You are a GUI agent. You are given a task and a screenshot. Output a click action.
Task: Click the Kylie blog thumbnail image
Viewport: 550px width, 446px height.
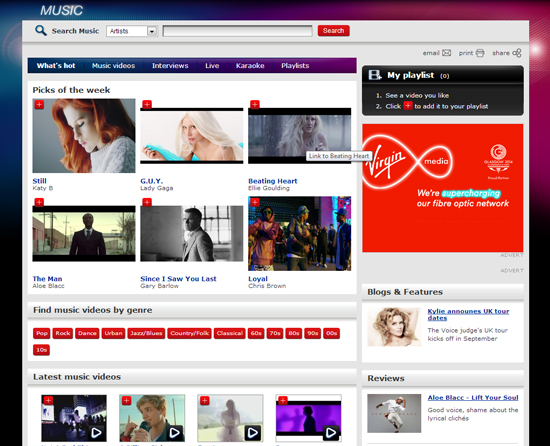[x=394, y=327]
